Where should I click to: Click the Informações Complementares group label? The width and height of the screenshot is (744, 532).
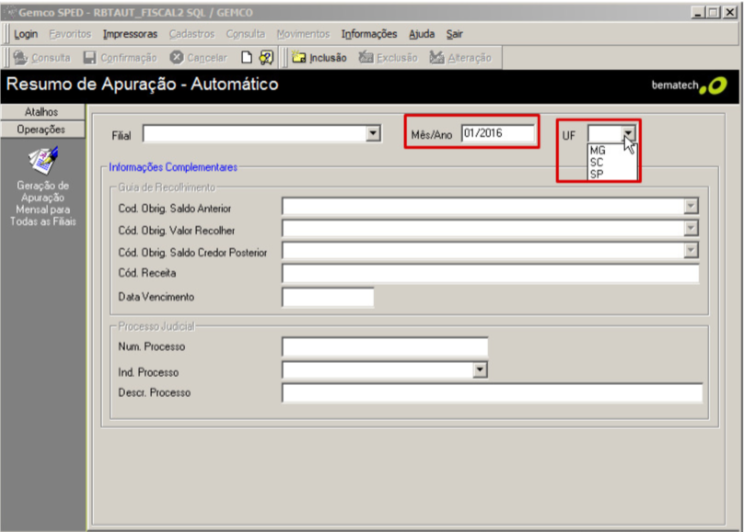tap(173, 168)
